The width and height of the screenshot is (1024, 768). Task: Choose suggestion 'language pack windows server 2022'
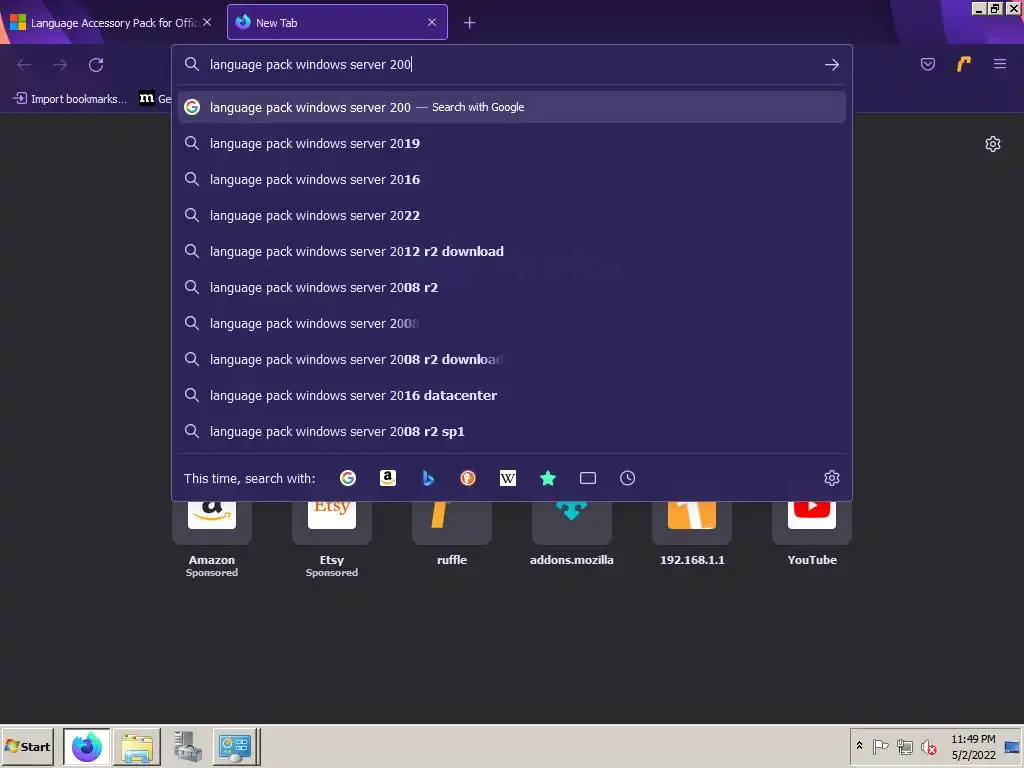511,215
